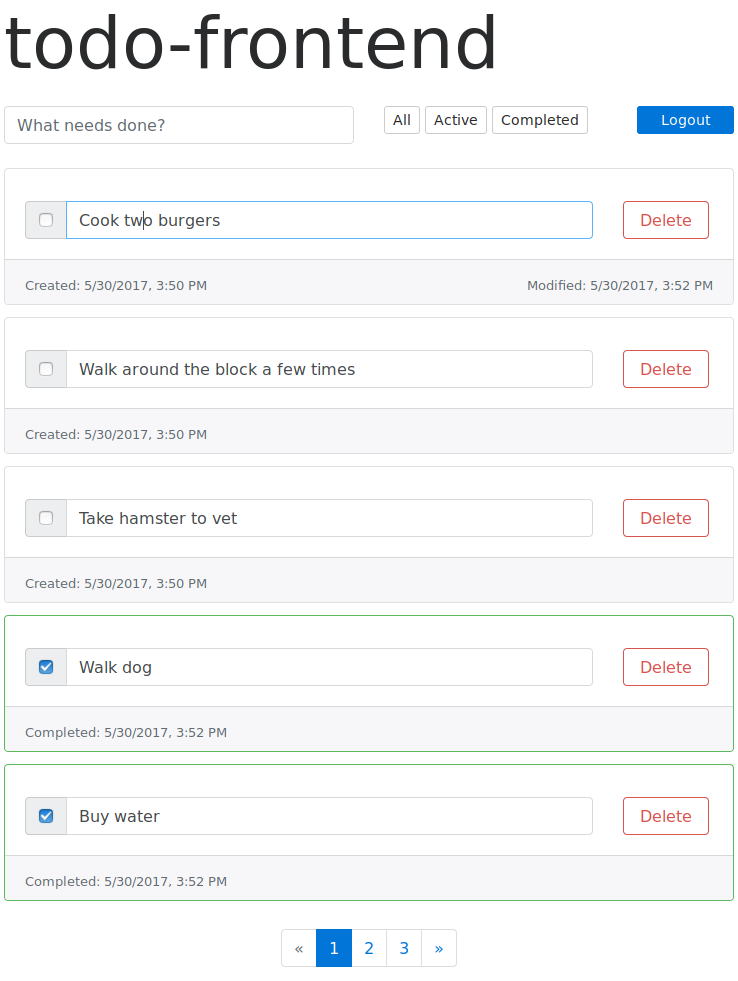The height and width of the screenshot is (981, 738).
Task: Mark 'Walk around the block' as done
Action: [x=46, y=369]
